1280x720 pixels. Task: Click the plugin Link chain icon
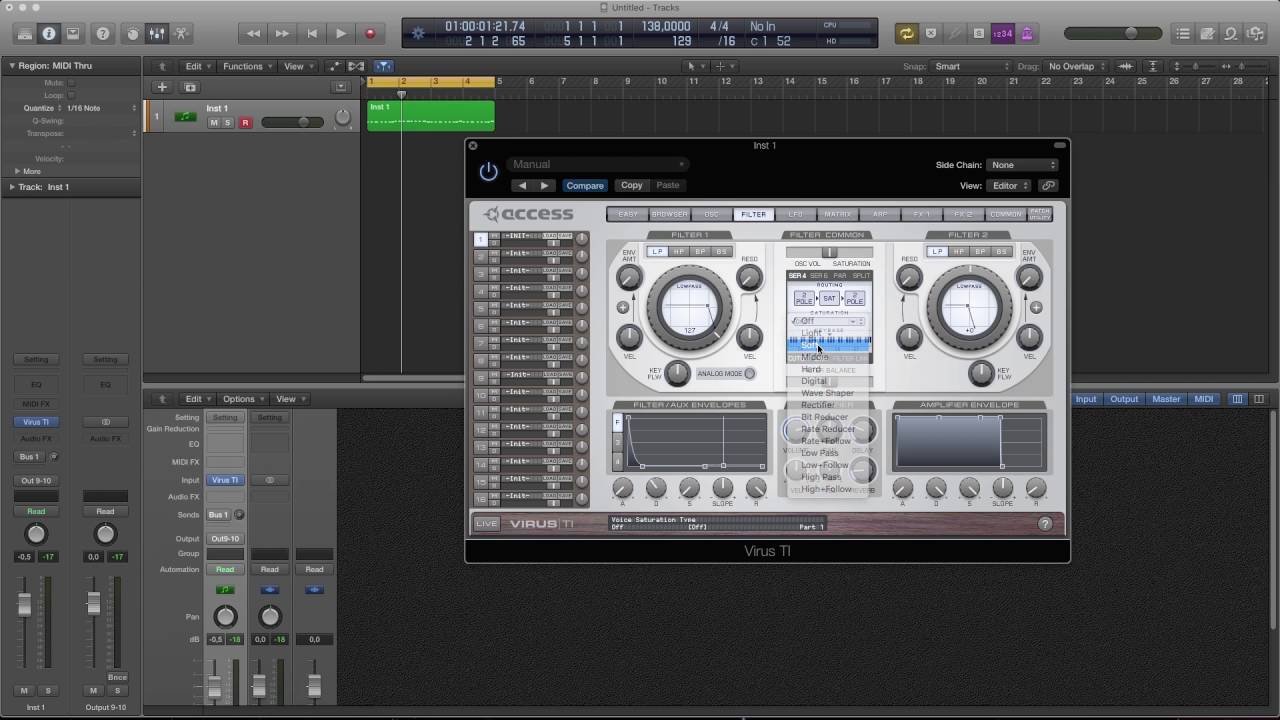pos(1048,186)
